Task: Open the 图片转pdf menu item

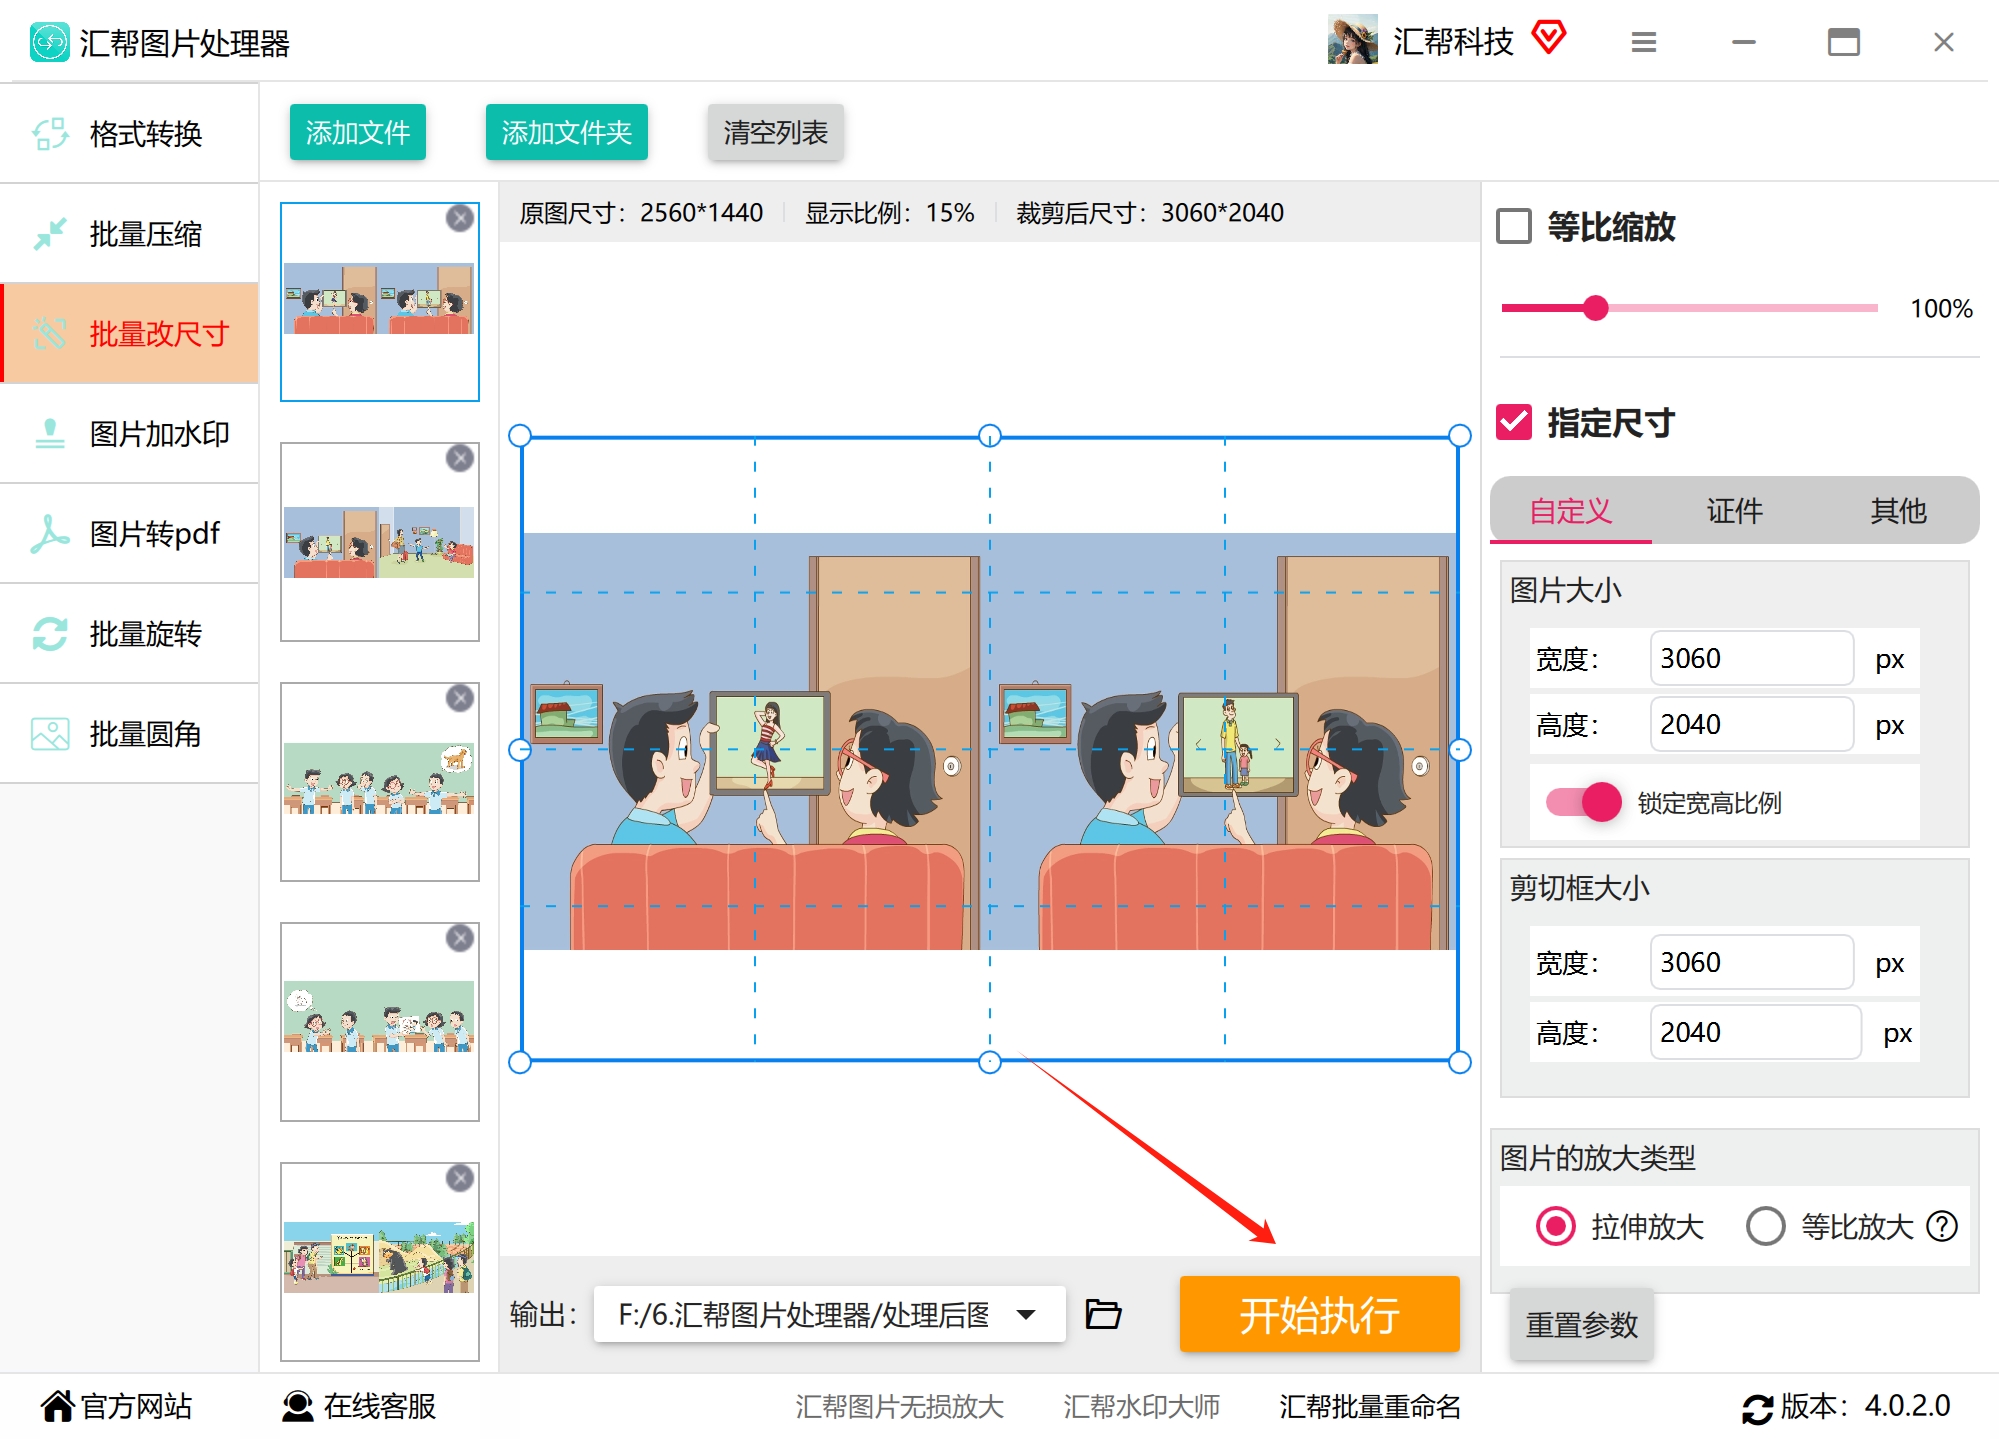Action: click(130, 534)
